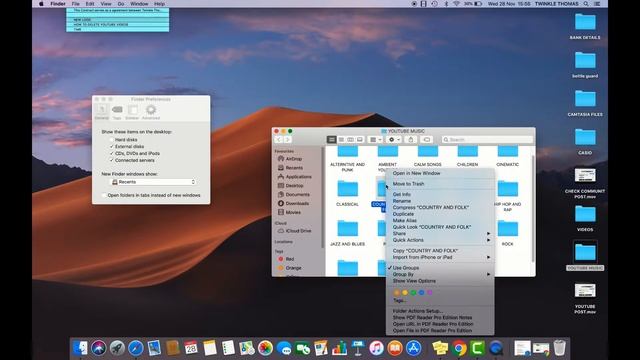This screenshot has width=640, height=360.
Task: Open View menu in menu bar
Action: tap(106, 4)
